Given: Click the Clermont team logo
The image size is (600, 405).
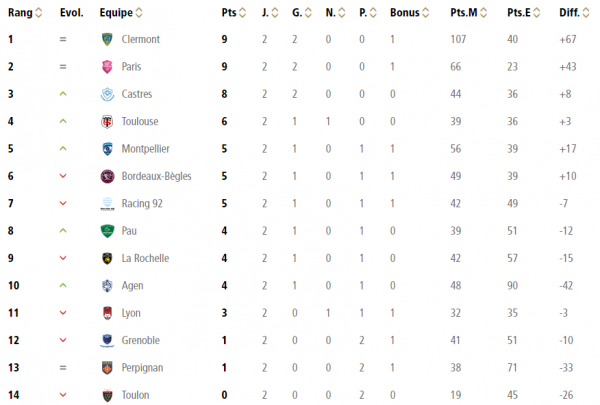Looking at the screenshot, I should pyautogui.click(x=106, y=40).
